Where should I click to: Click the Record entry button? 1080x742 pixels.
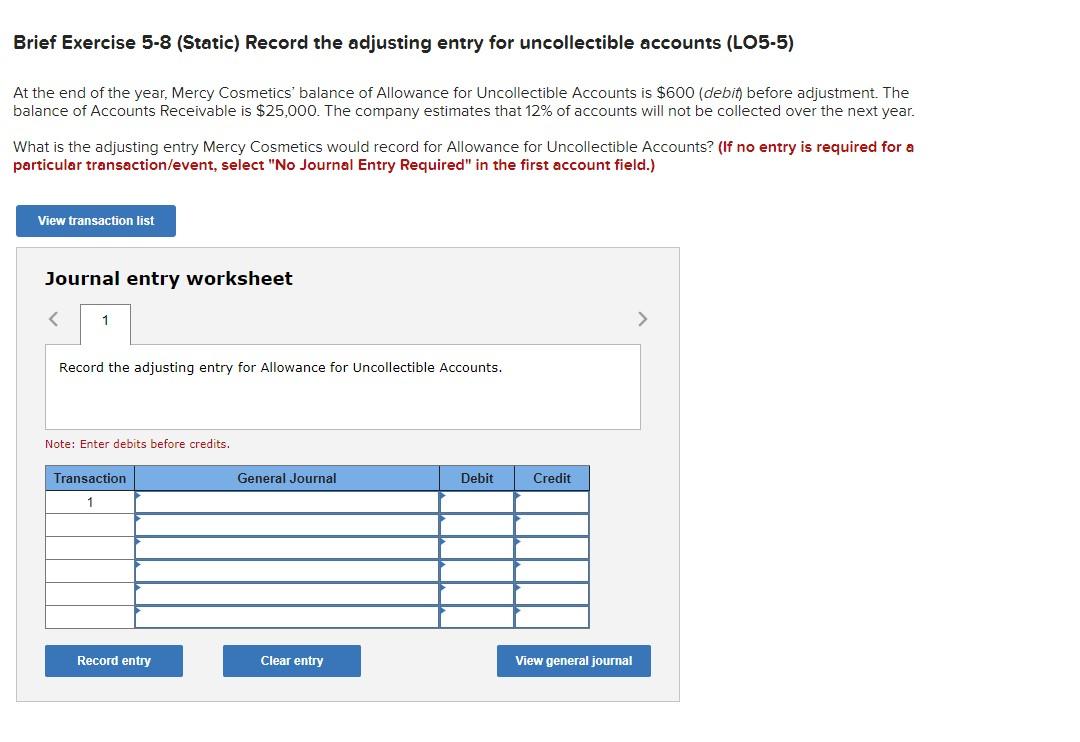(x=113, y=660)
